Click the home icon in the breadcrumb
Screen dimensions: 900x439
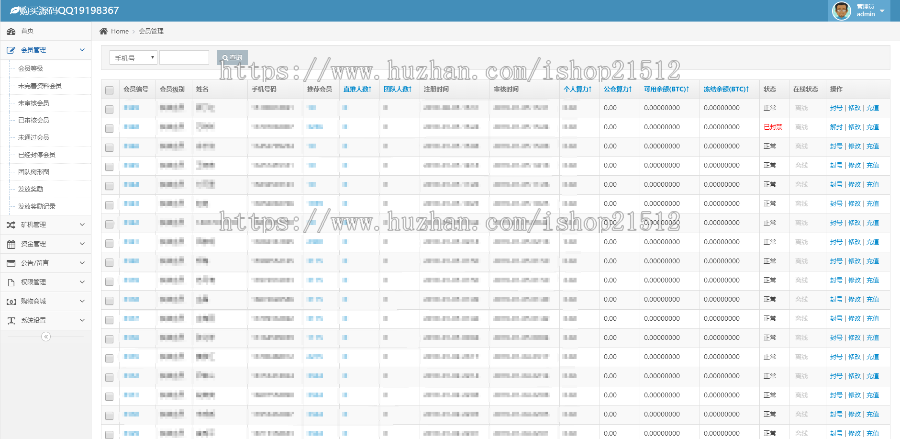coord(103,31)
